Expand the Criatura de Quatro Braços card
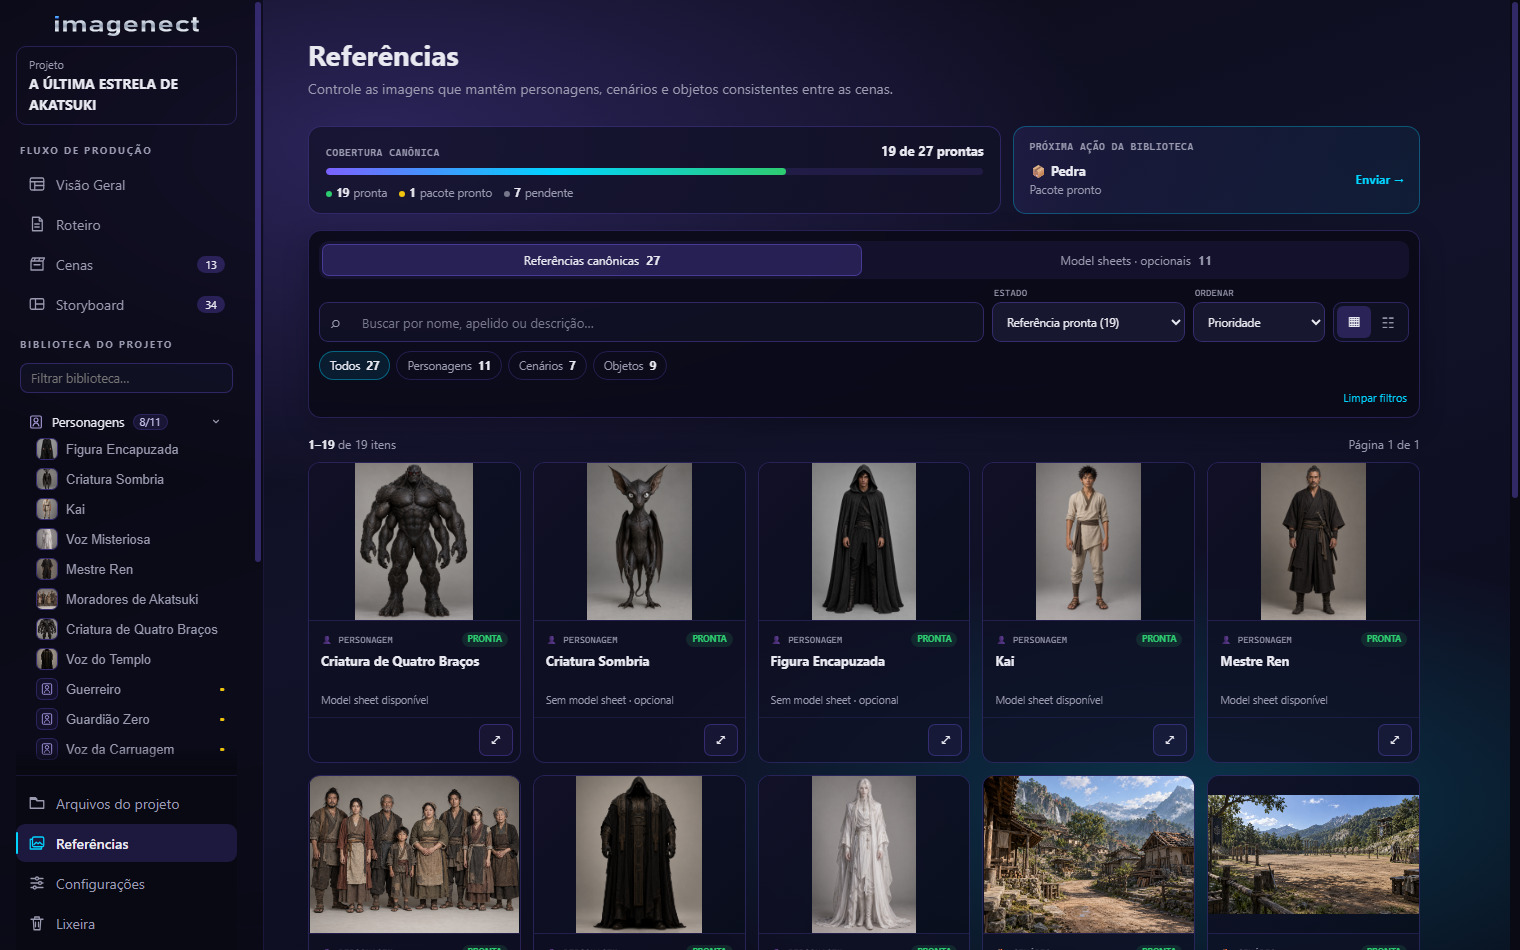Screen dimensions: 1520x950 coord(496,740)
